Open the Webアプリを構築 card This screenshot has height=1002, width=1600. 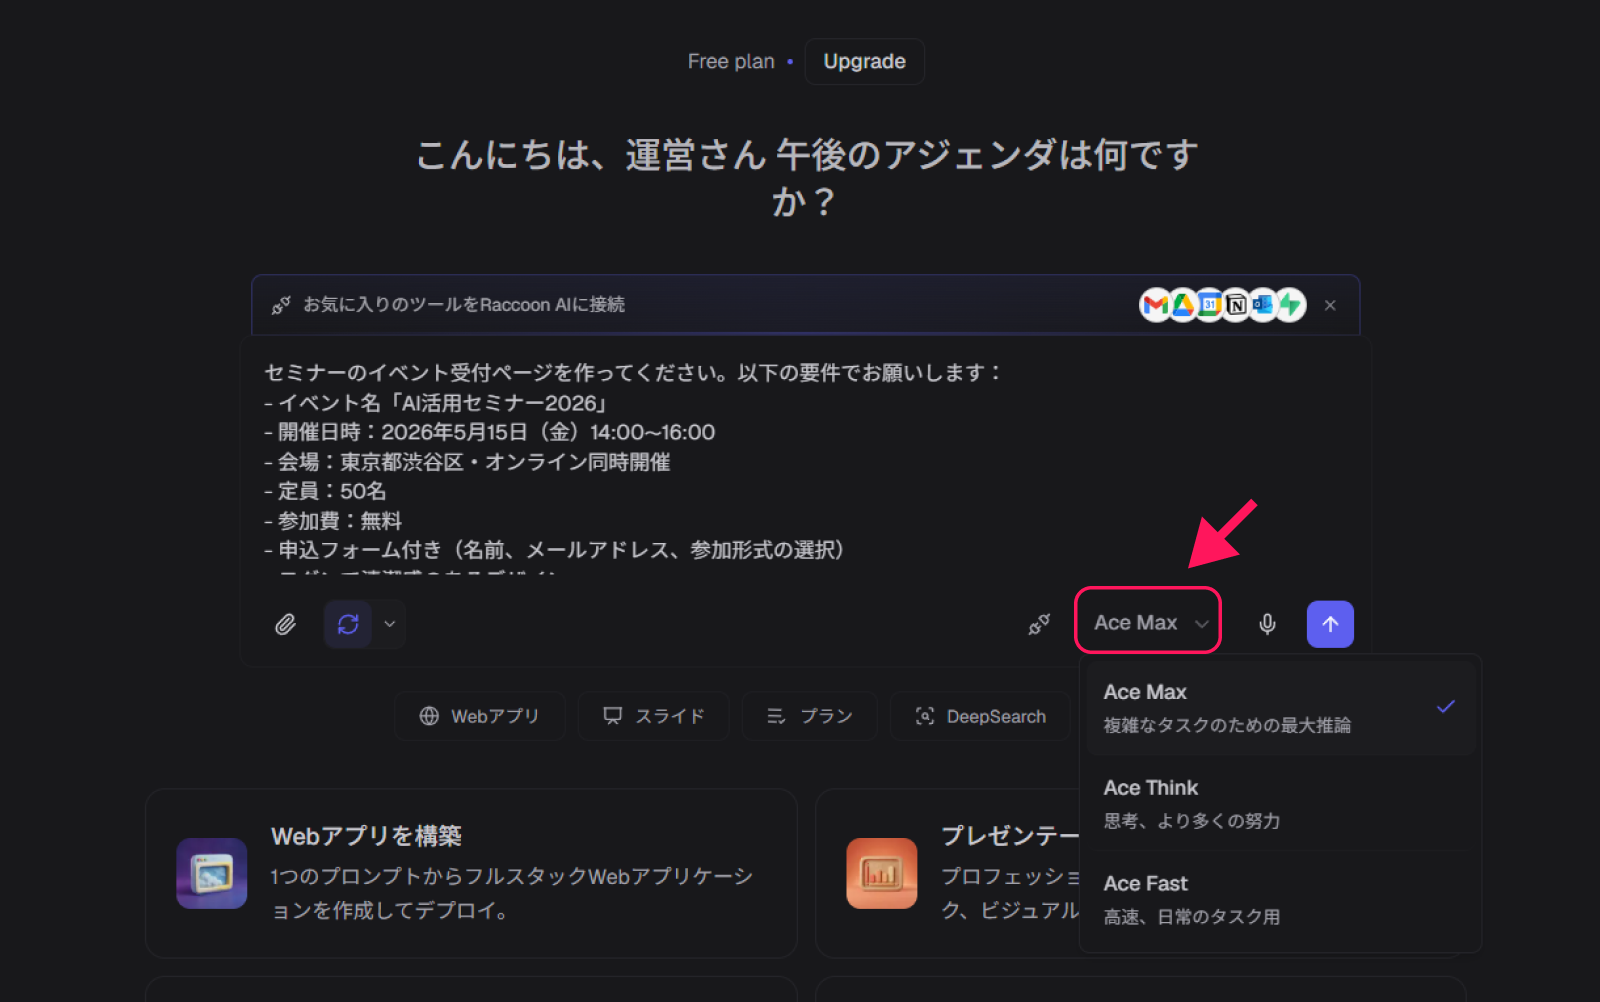click(x=471, y=873)
